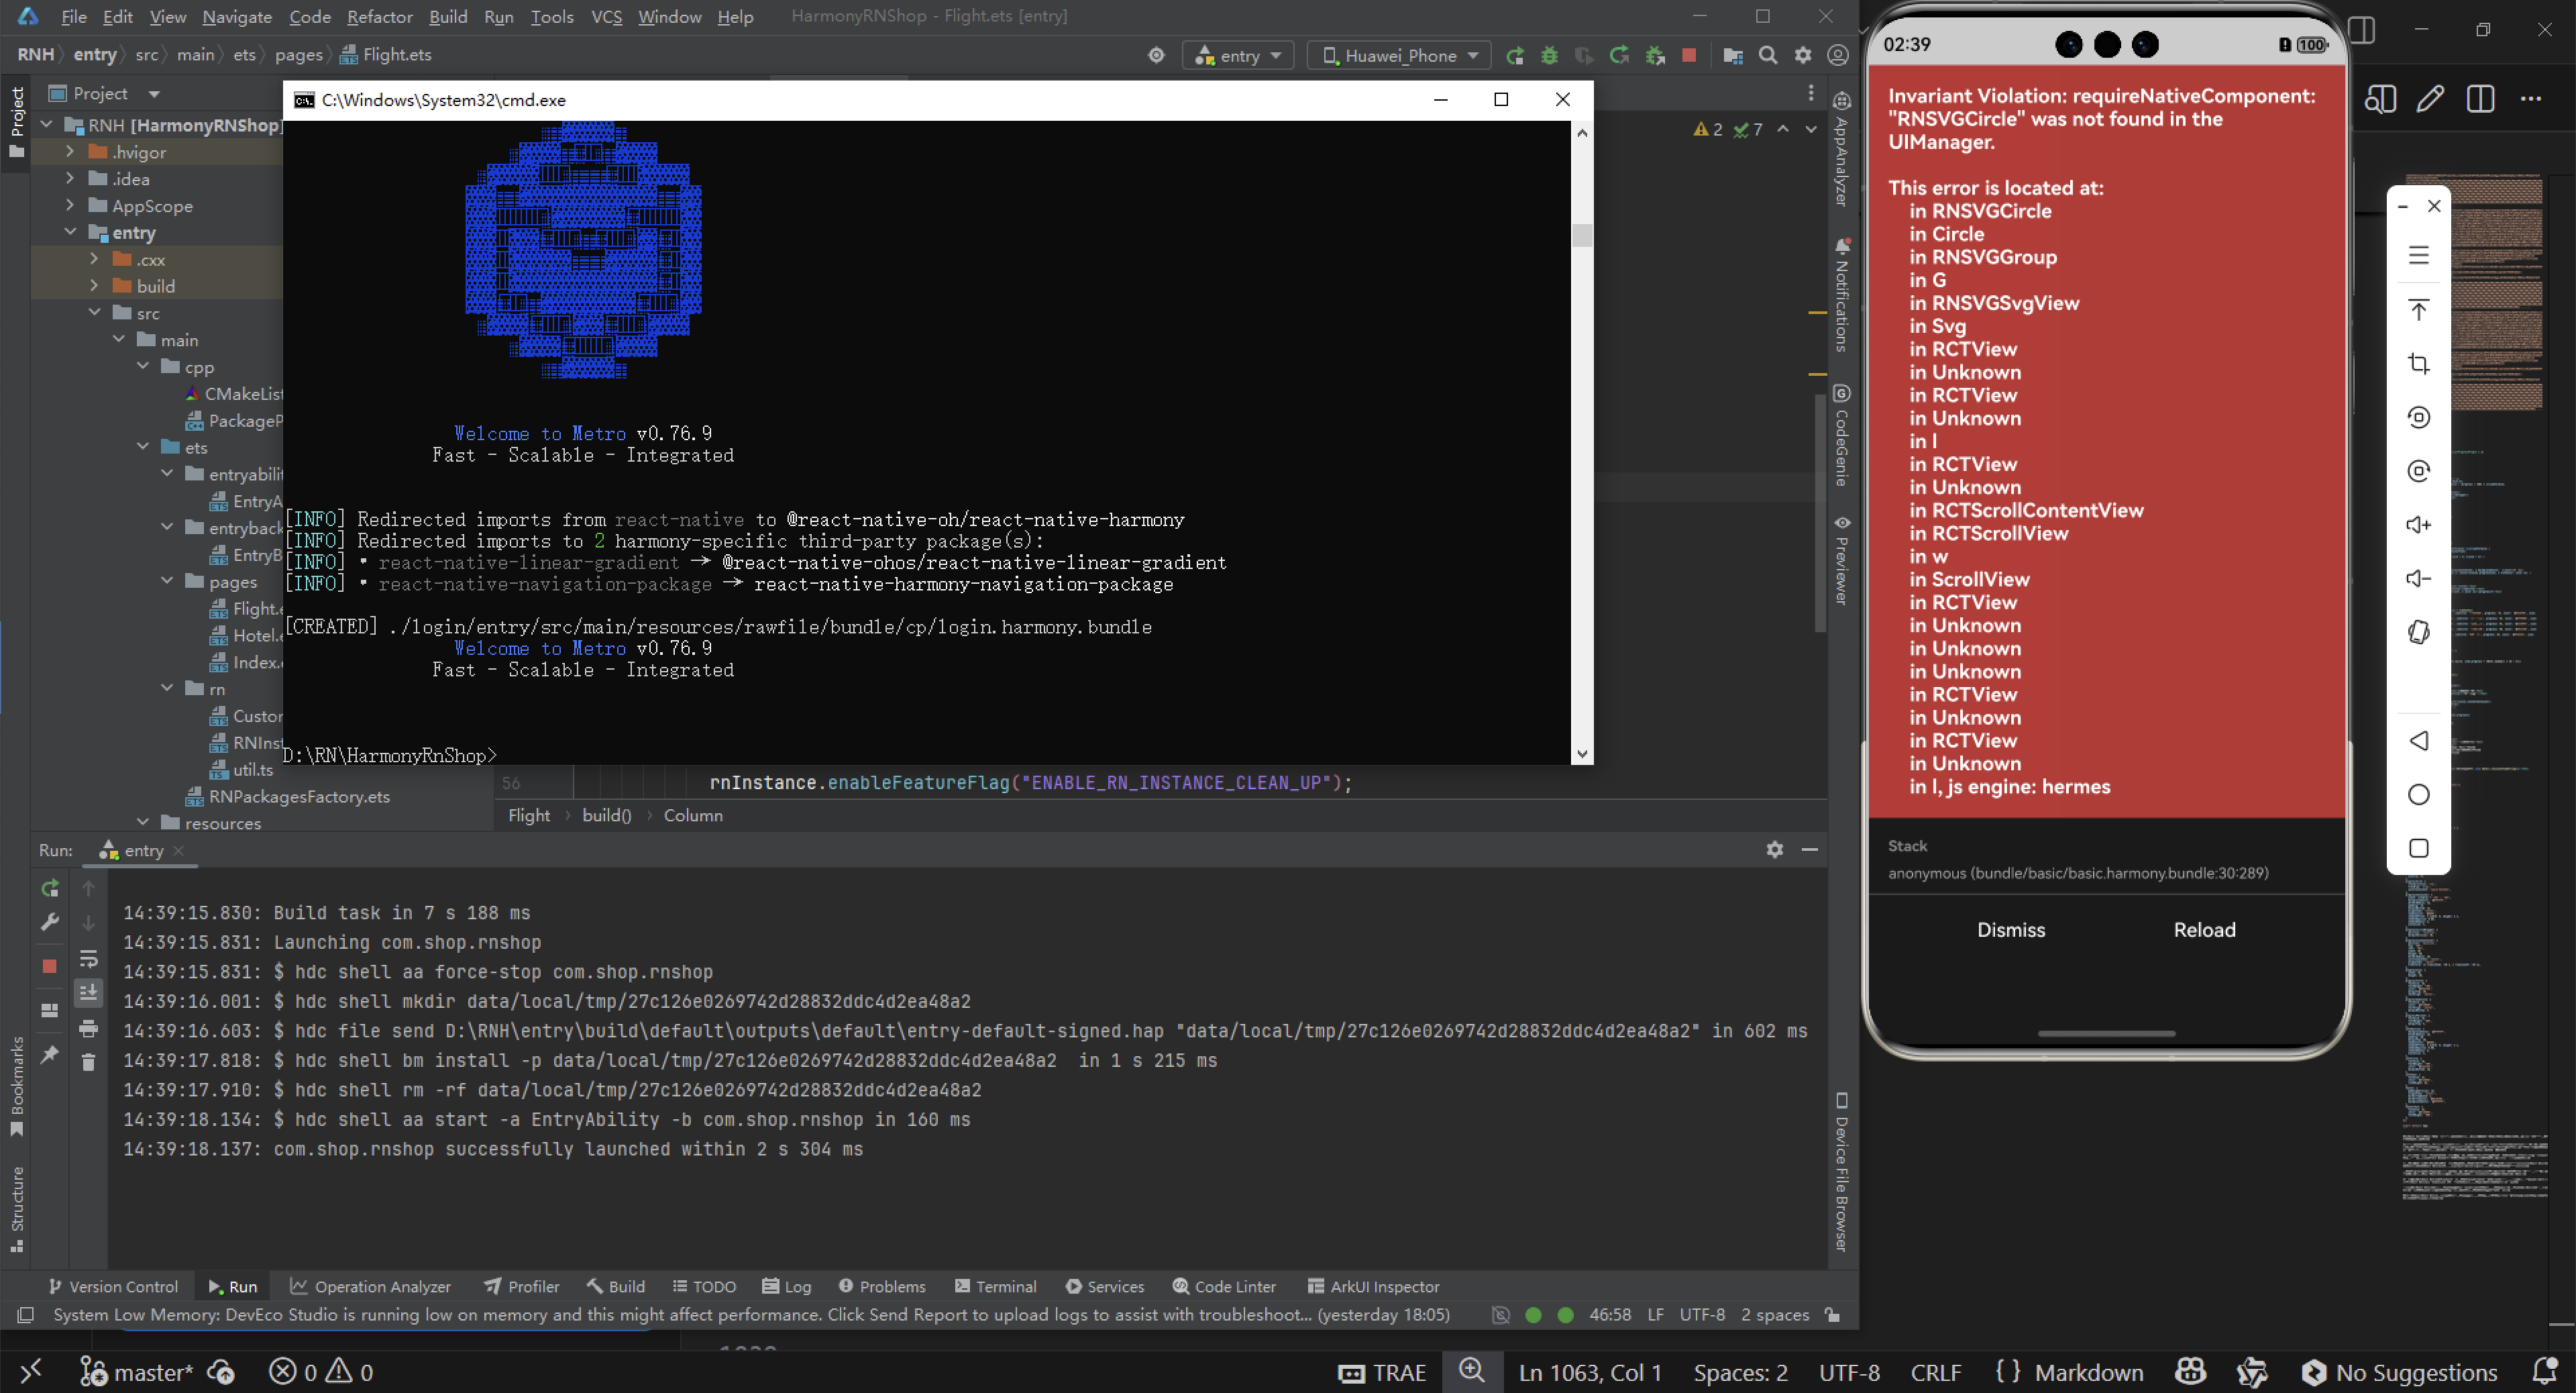
Task: Click the Run entry green arrow icon
Action: (1515, 56)
